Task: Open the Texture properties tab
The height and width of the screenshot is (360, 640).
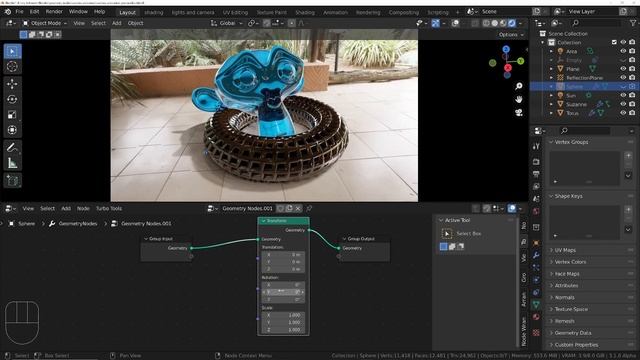Action: coord(536,333)
